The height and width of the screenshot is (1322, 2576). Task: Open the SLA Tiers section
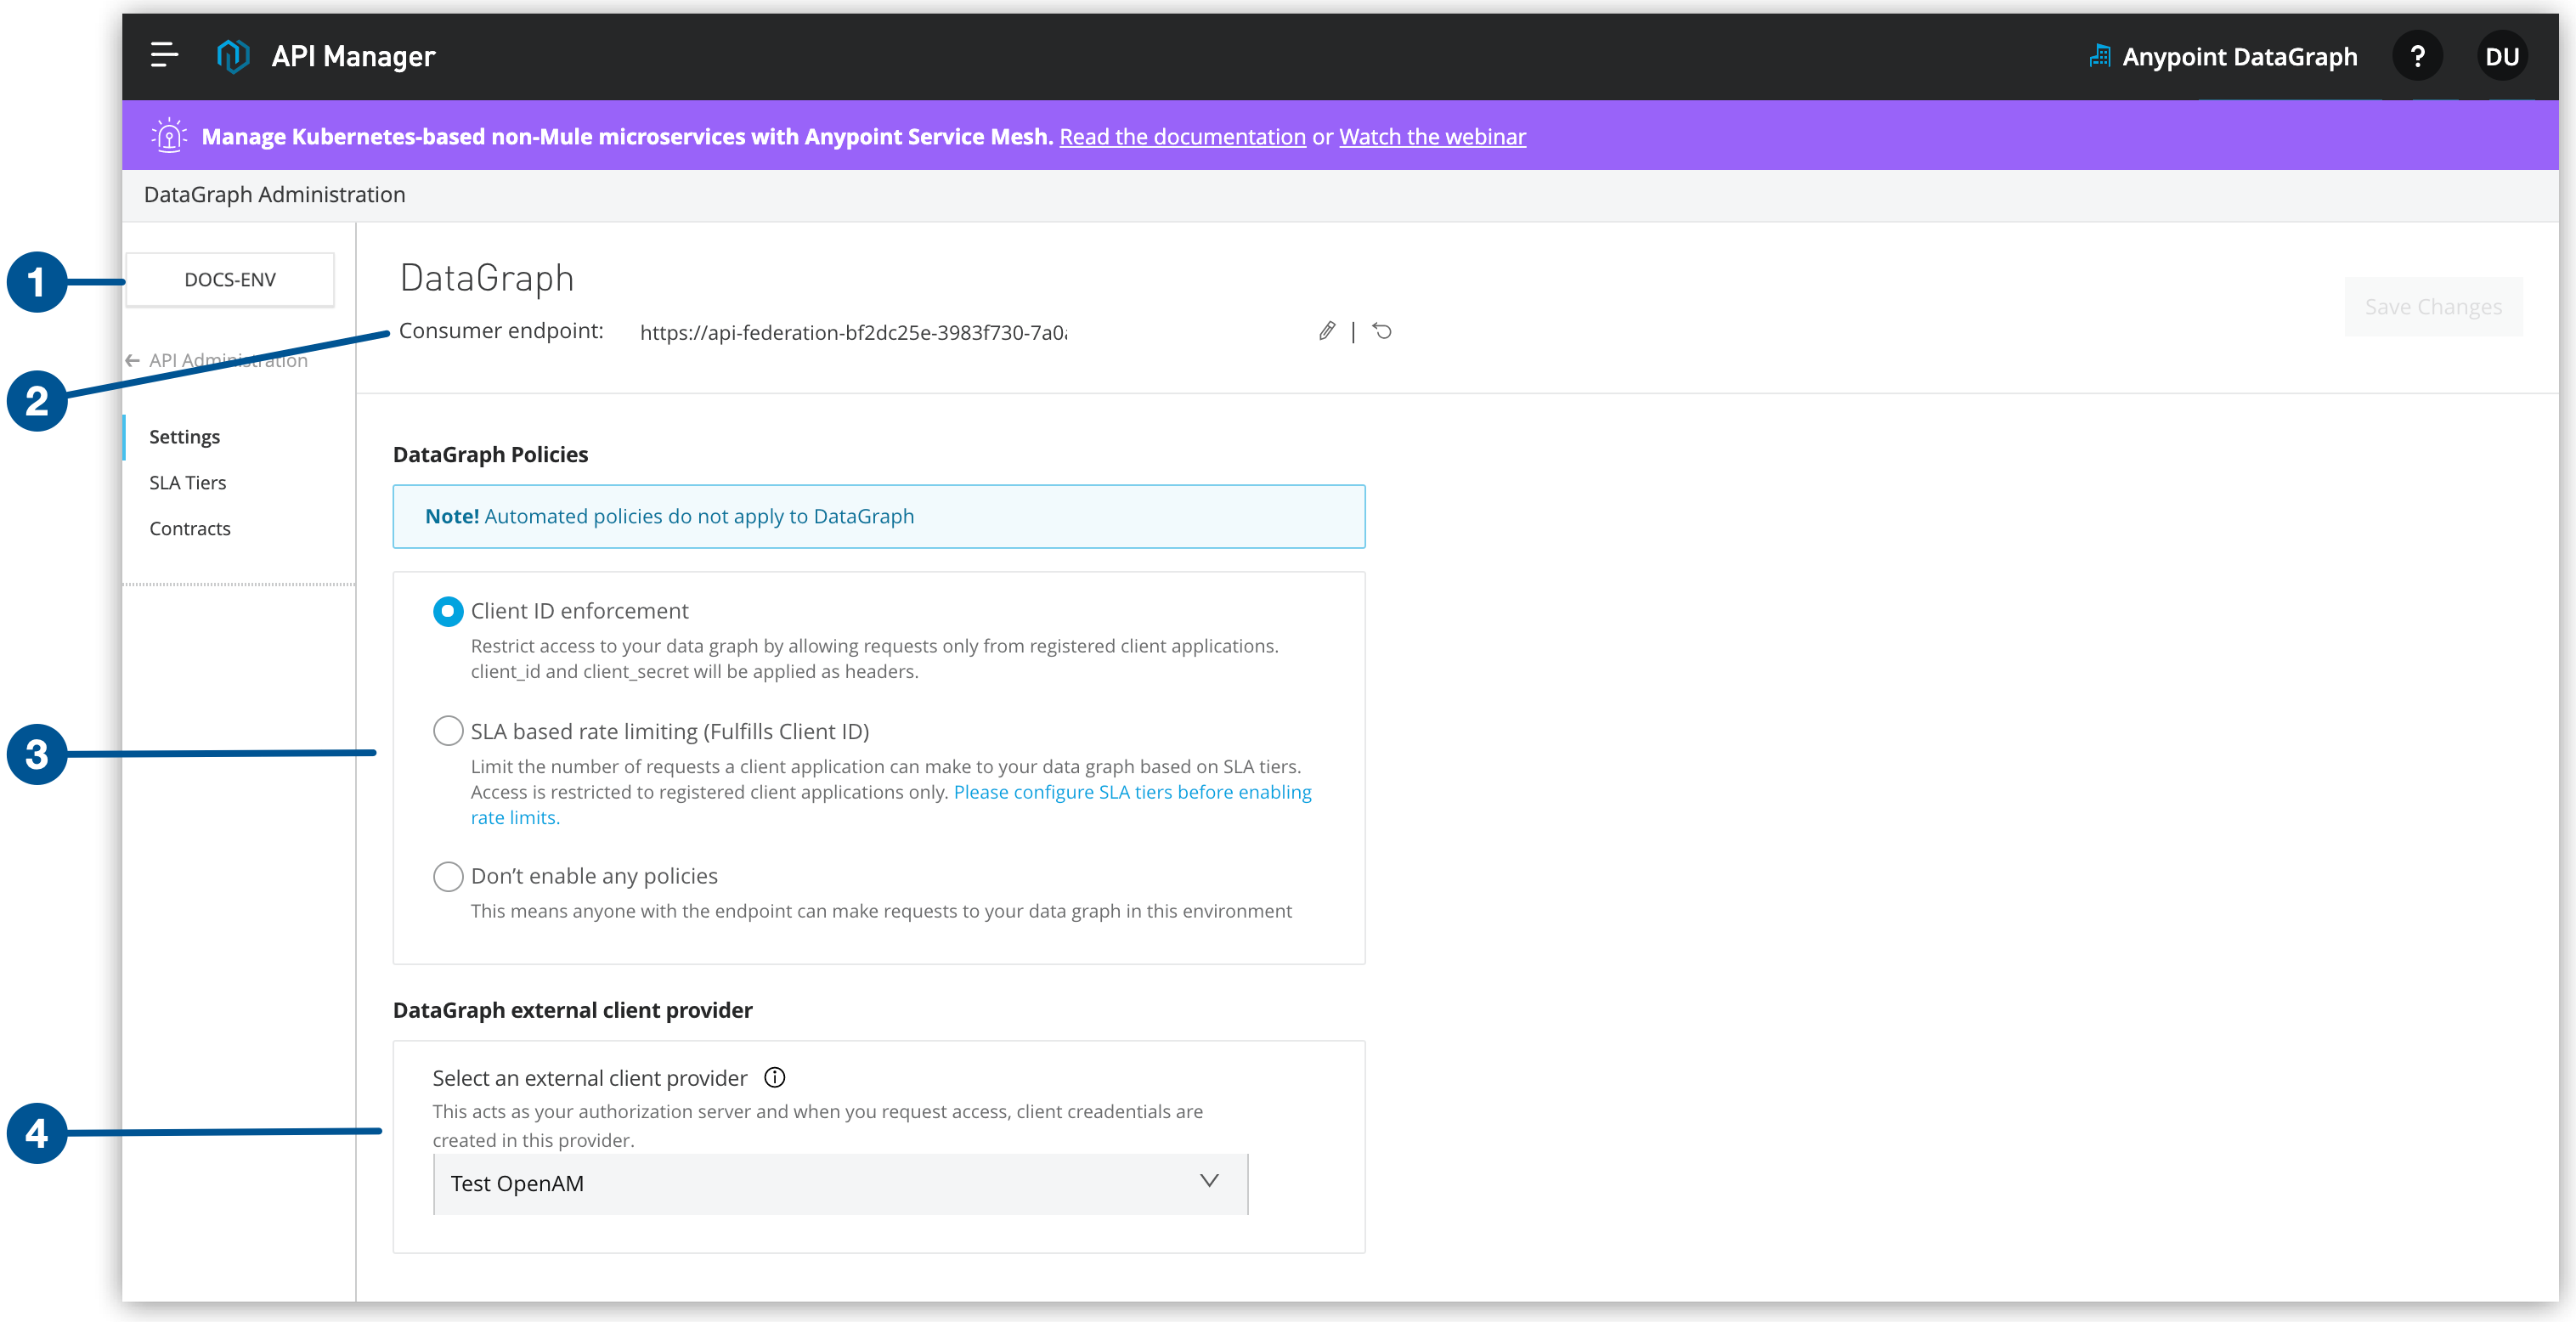point(190,483)
